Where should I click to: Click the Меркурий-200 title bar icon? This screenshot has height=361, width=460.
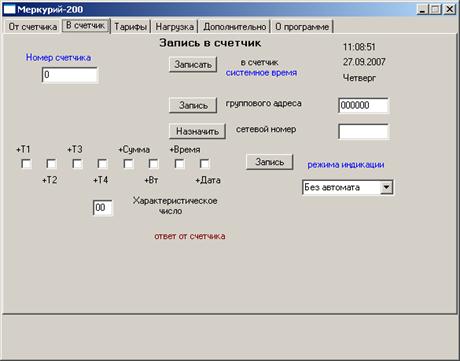coord(9,9)
